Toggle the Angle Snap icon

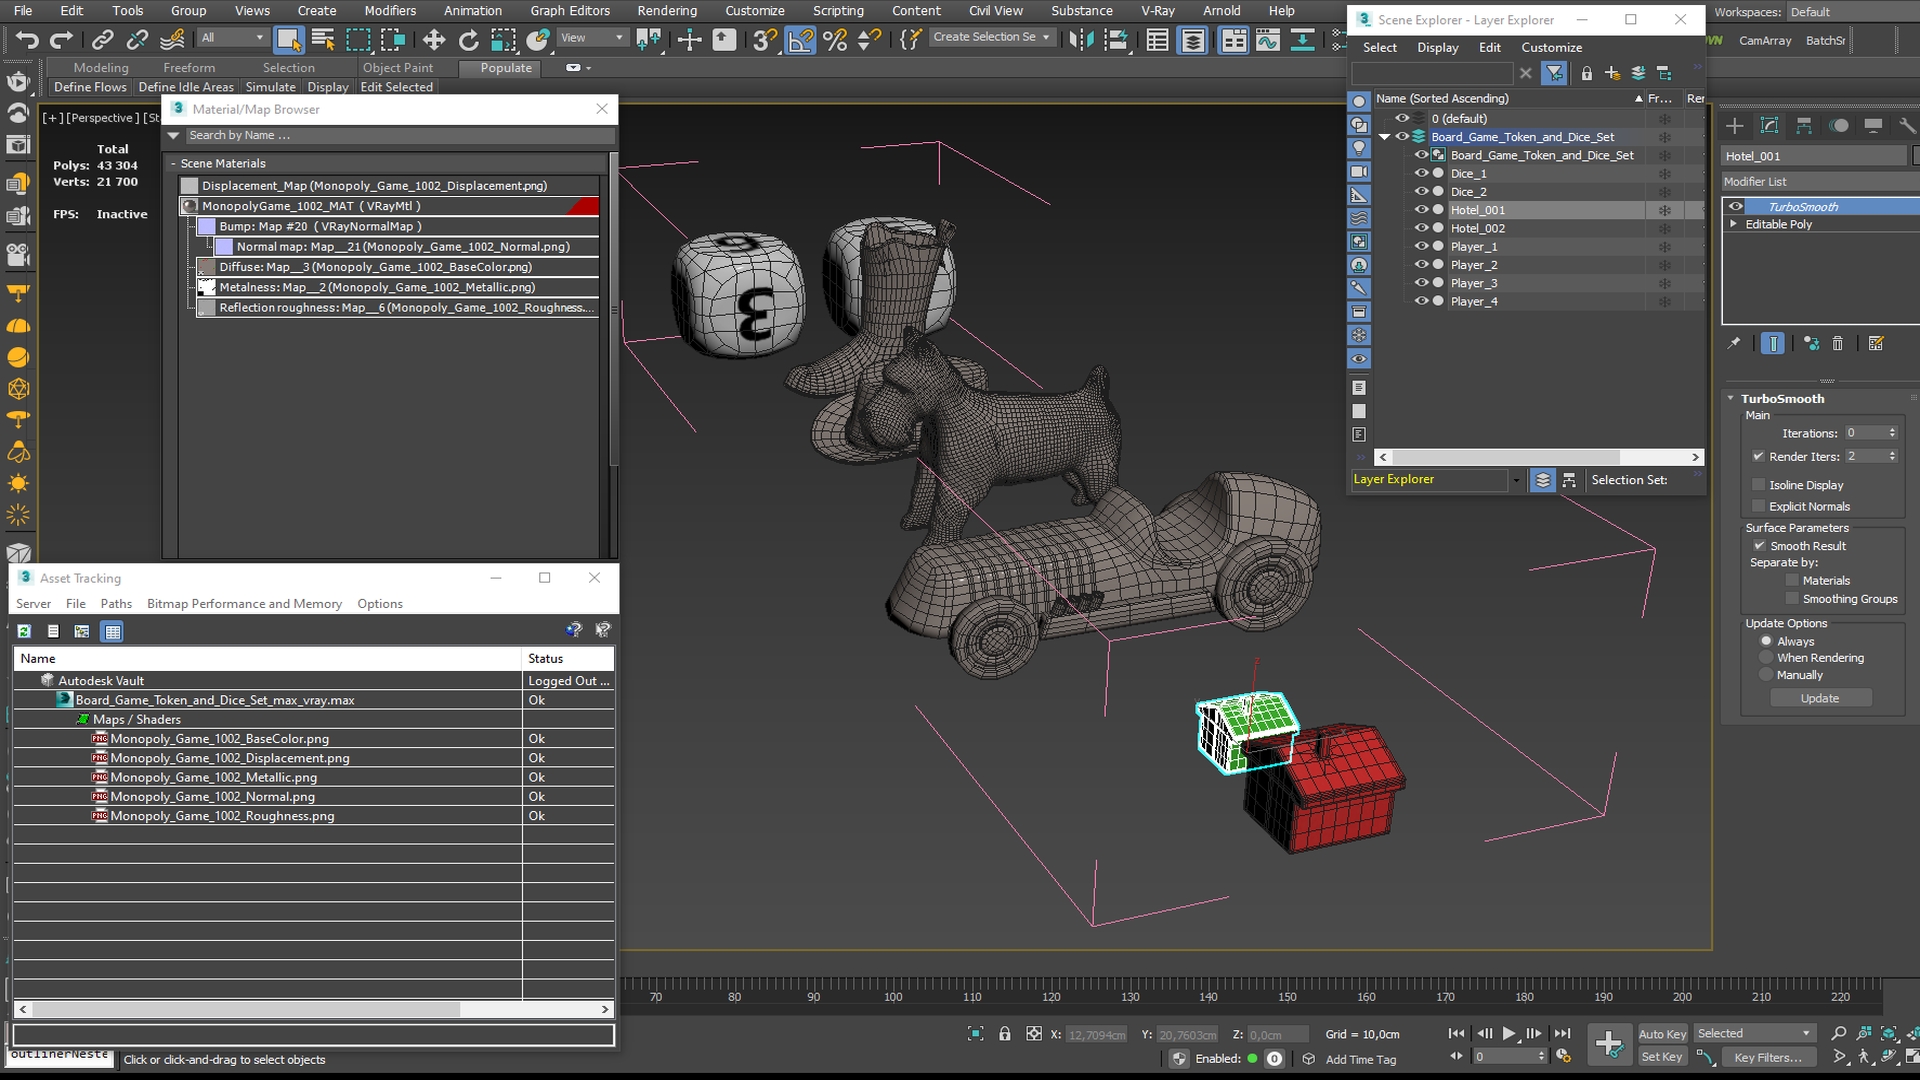(x=800, y=40)
